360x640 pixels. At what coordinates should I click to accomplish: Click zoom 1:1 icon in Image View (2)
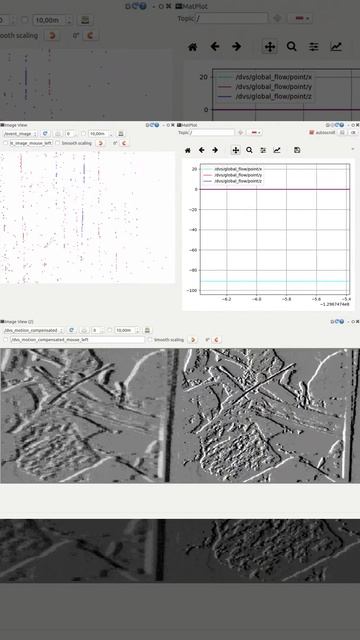point(84,330)
